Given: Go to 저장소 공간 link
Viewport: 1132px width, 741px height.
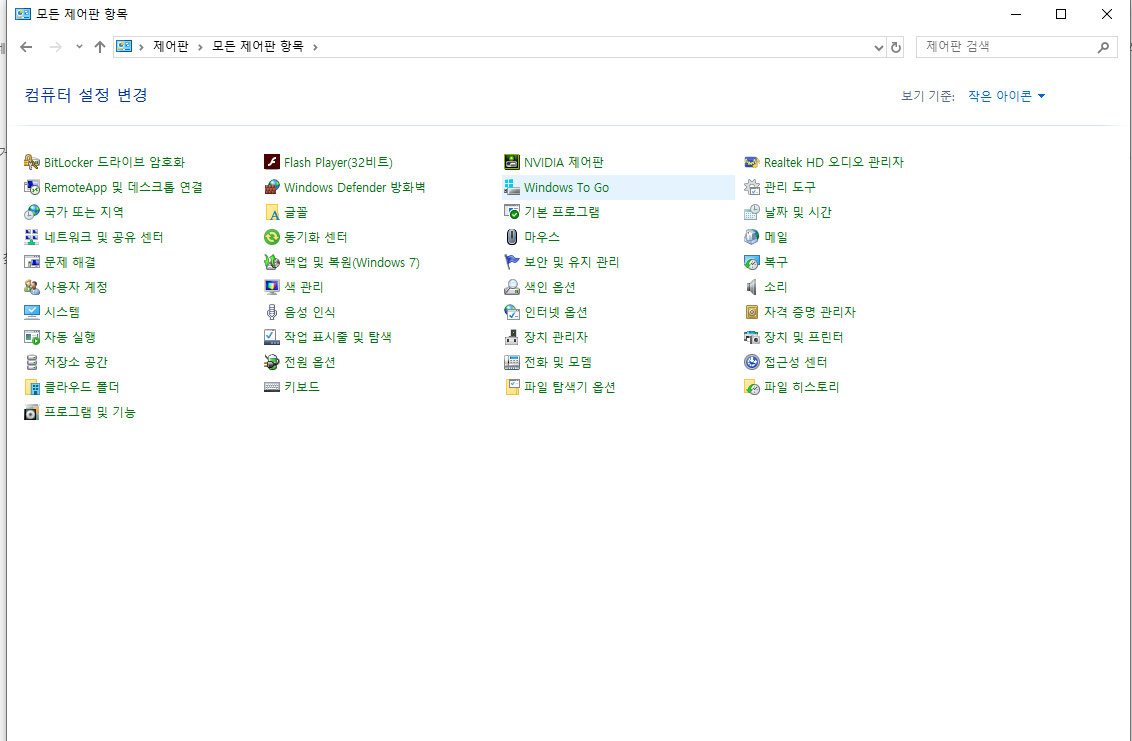Looking at the screenshot, I should [x=76, y=362].
